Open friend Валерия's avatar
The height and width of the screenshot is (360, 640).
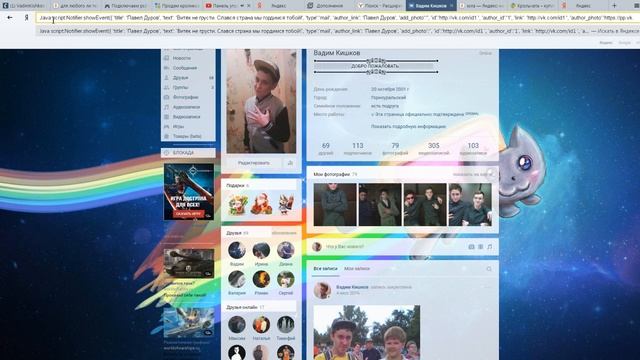pos(237,280)
